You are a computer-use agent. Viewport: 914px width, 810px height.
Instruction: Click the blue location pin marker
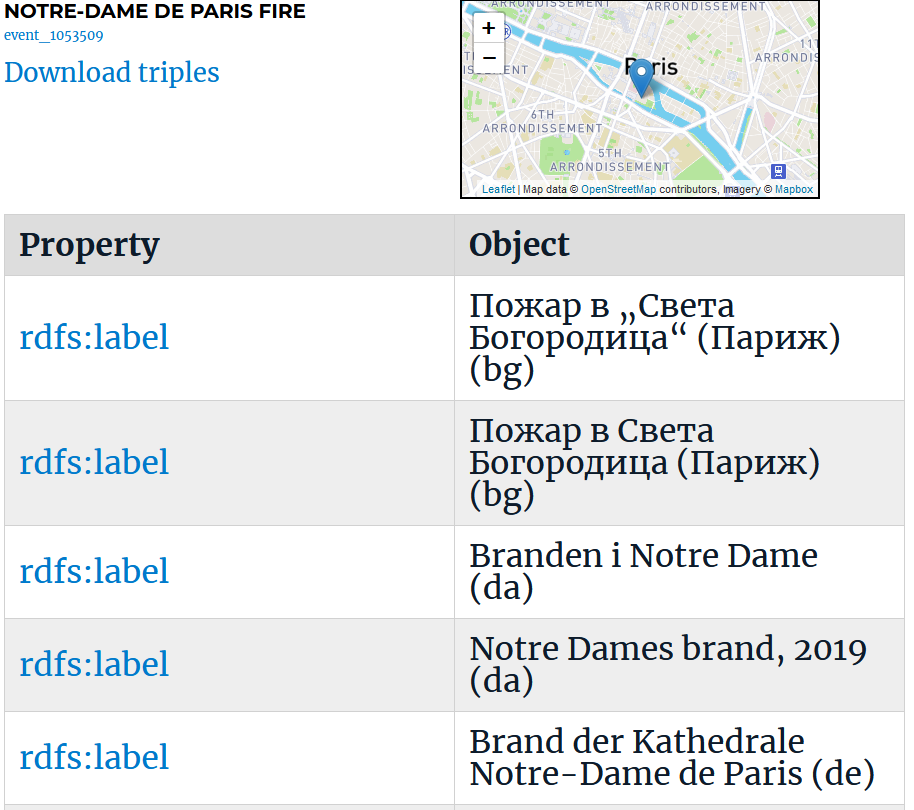pyautogui.click(x=642, y=78)
